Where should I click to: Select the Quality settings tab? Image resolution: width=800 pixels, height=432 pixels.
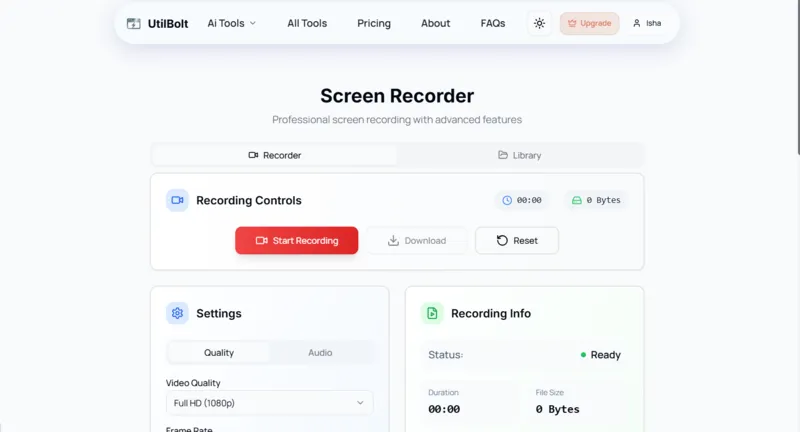[219, 352]
